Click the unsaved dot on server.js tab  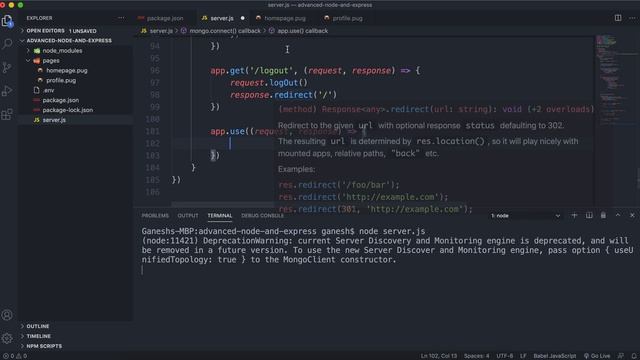(242, 18)
